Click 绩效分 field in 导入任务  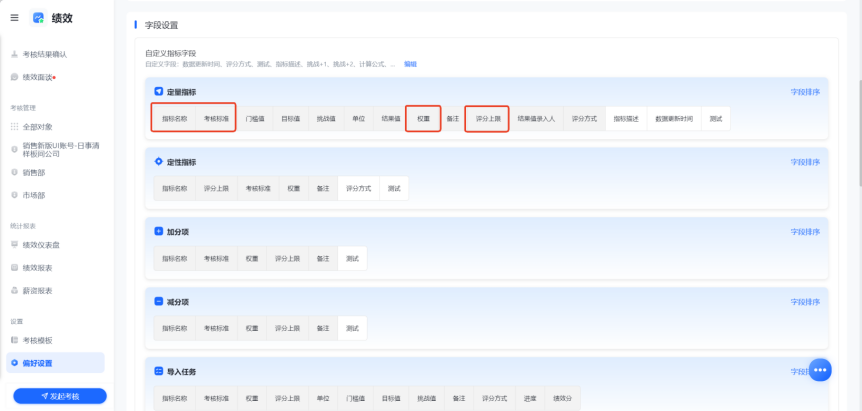[x=562, y=398]
